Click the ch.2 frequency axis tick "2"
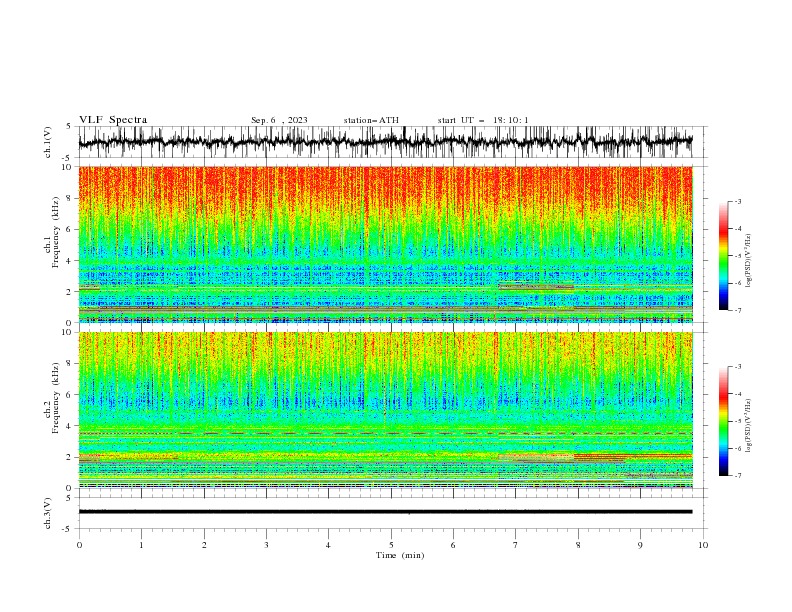 coord(71,457)
